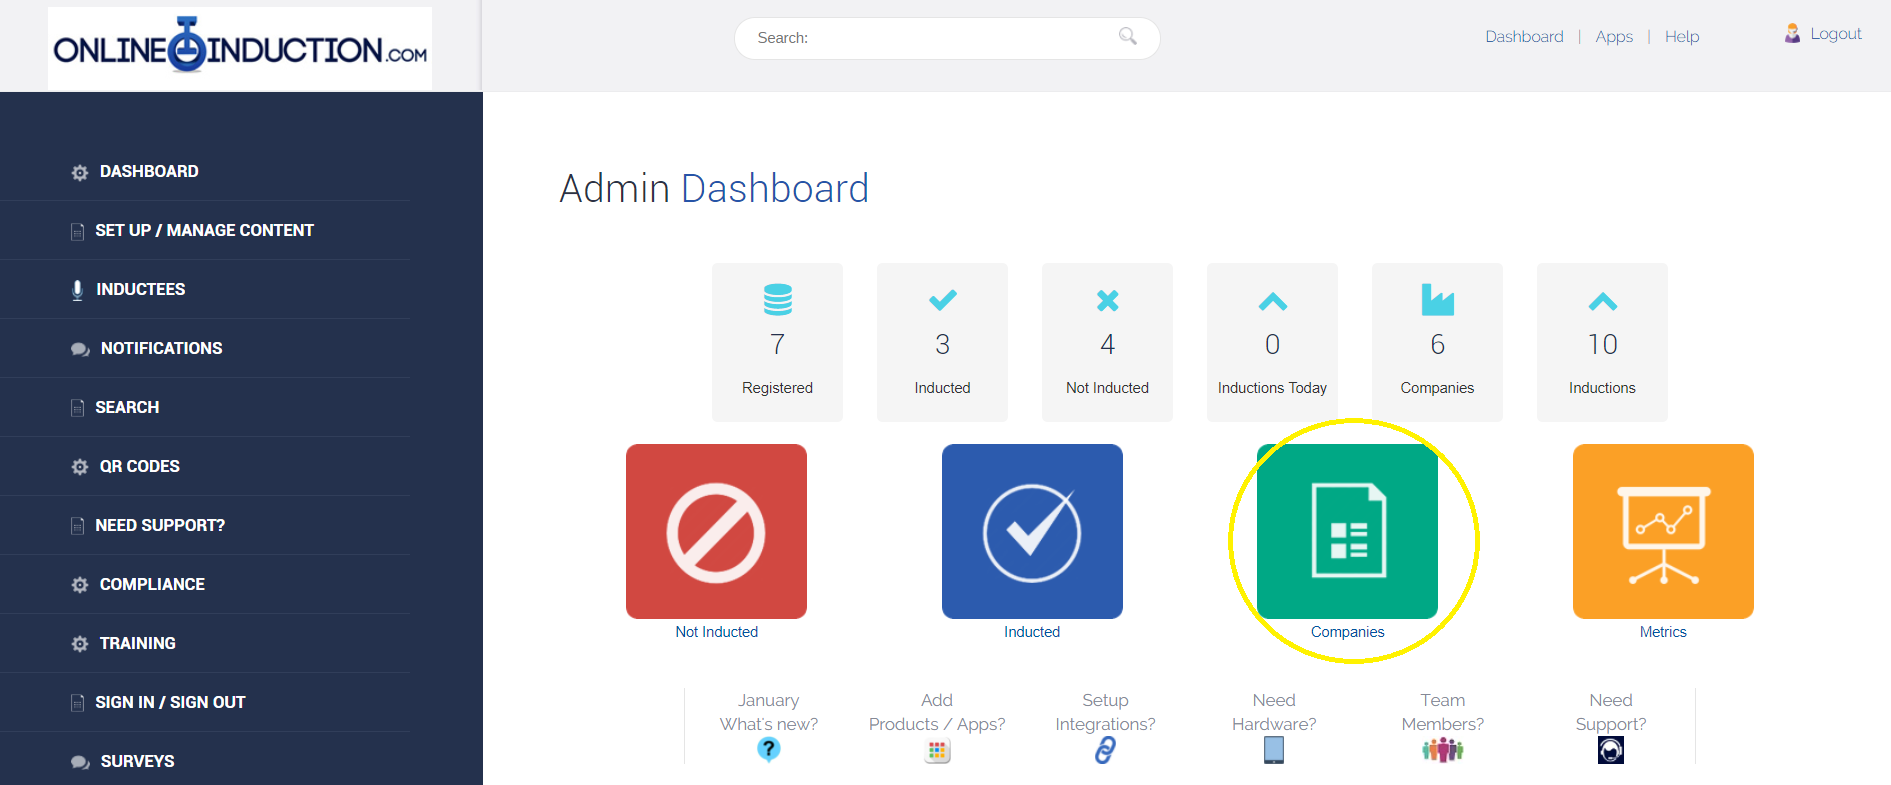This screenshot has height=785, width=1891.
Task: Click the 7 Registered stat card
Action: pyautogui.click(x=777, y=342)
